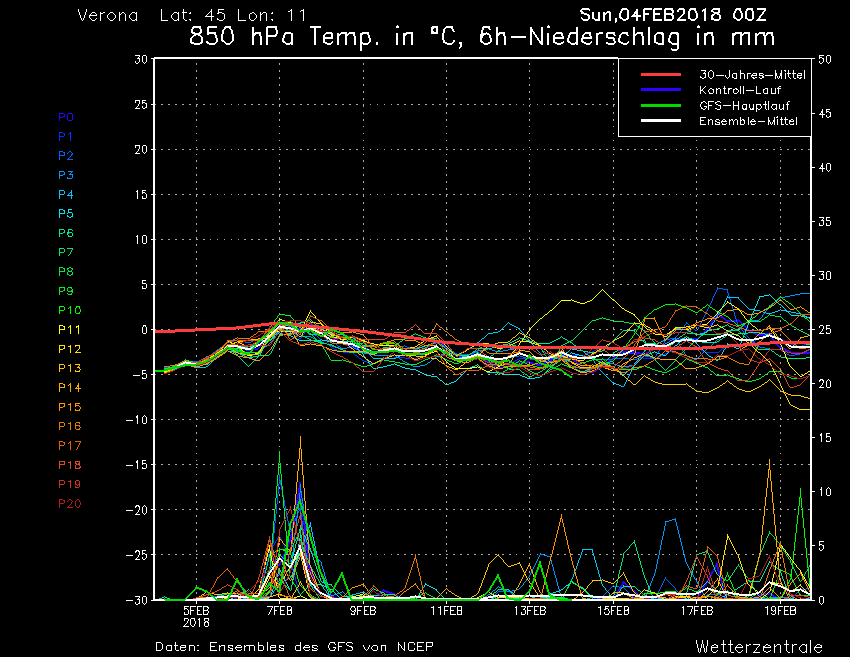Click the P14 ensemble member label
Viewport: 850px width, 657px height.
click(69, 388)
